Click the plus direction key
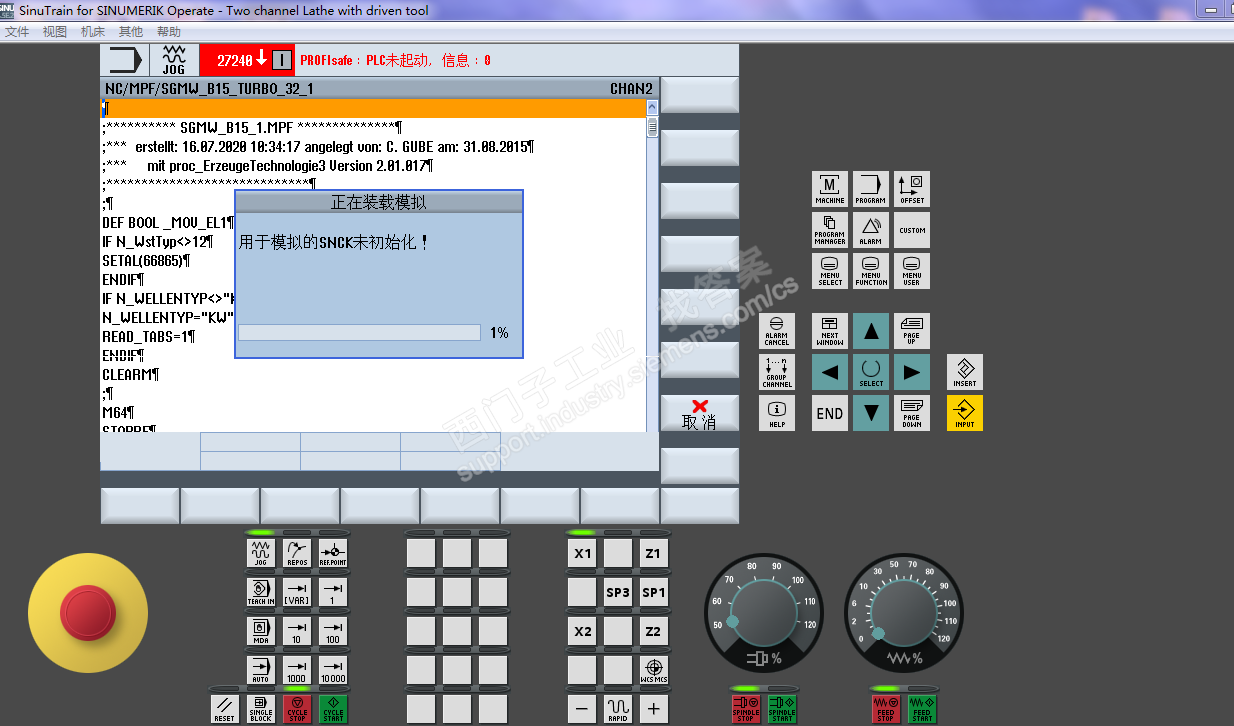 (654, 709)
